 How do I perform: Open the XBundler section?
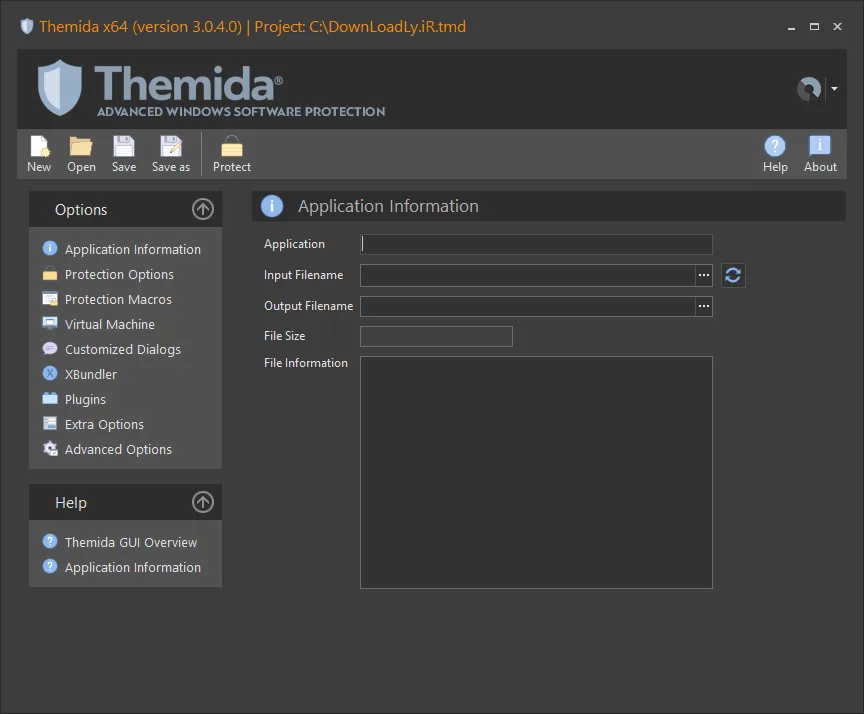point(91,375)
